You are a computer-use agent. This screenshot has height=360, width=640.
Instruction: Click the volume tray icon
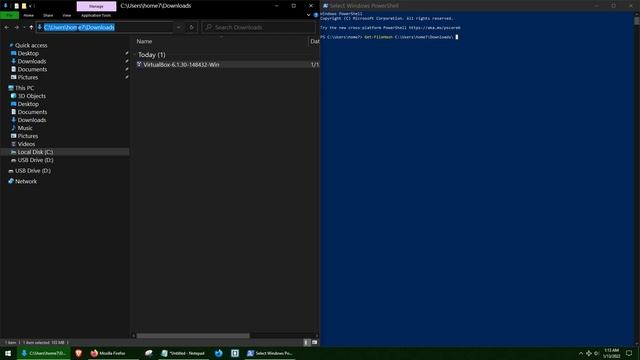596,353
